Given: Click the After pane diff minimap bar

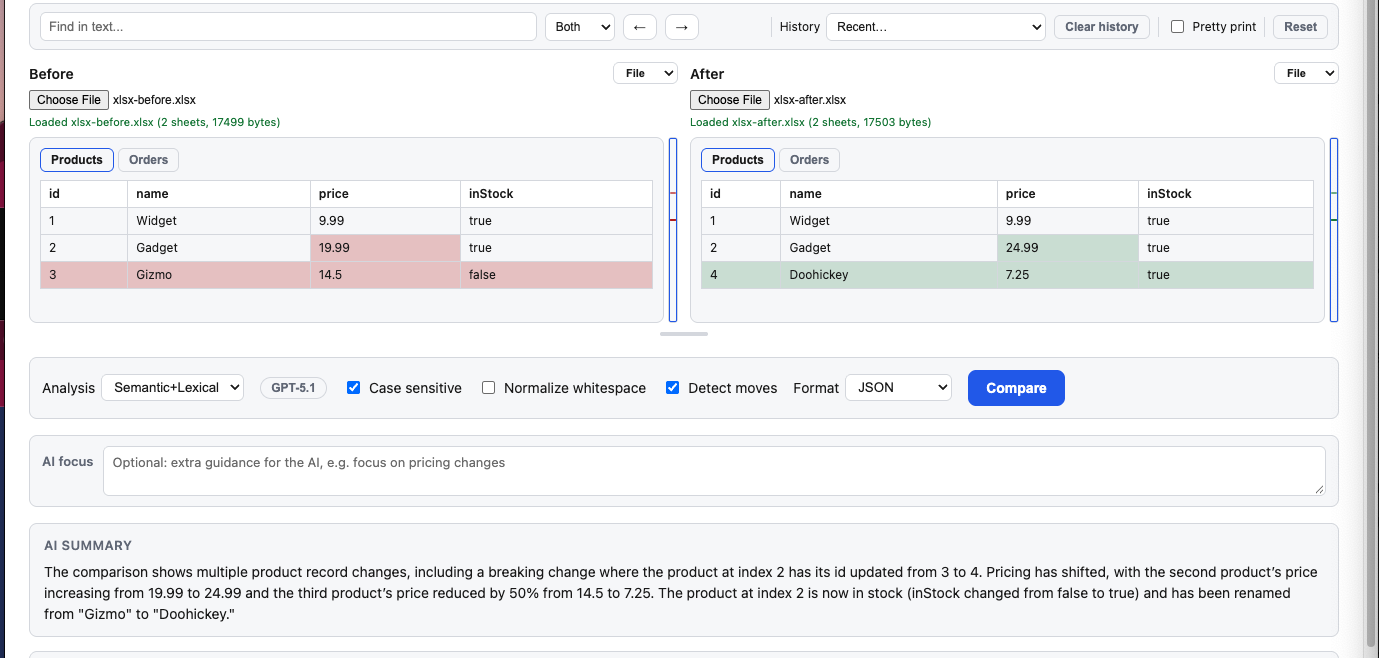Looking at the screenshot, I should tap(1334, 230).
